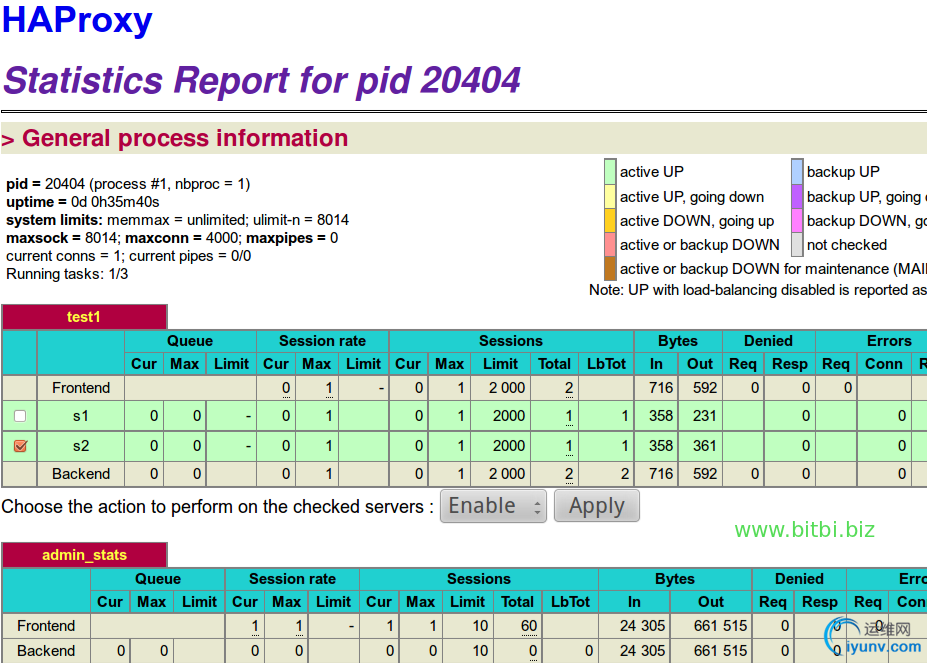Click the active UP, going down swatch
927x663 pixels.
click(x=610, y=196)
